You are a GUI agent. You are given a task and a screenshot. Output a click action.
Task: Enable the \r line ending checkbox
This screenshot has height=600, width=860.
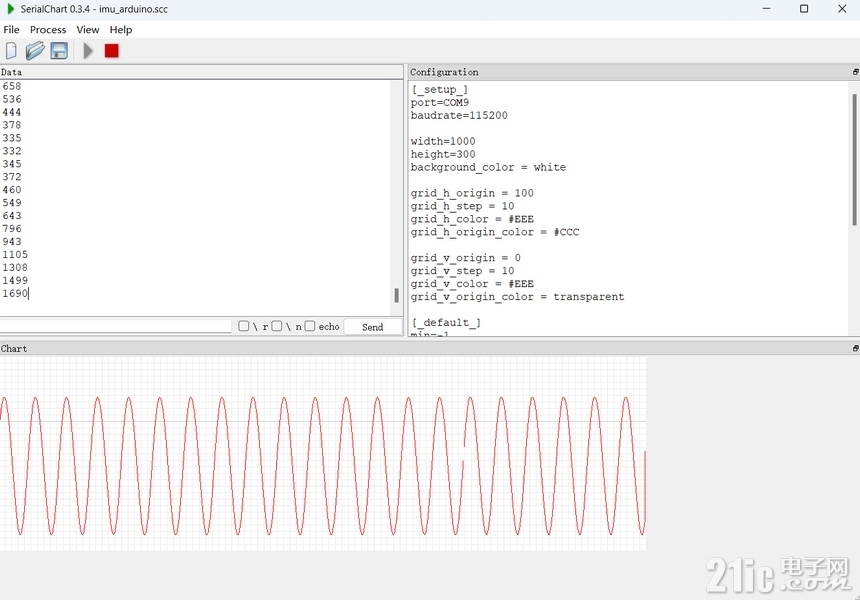point(244,326)
